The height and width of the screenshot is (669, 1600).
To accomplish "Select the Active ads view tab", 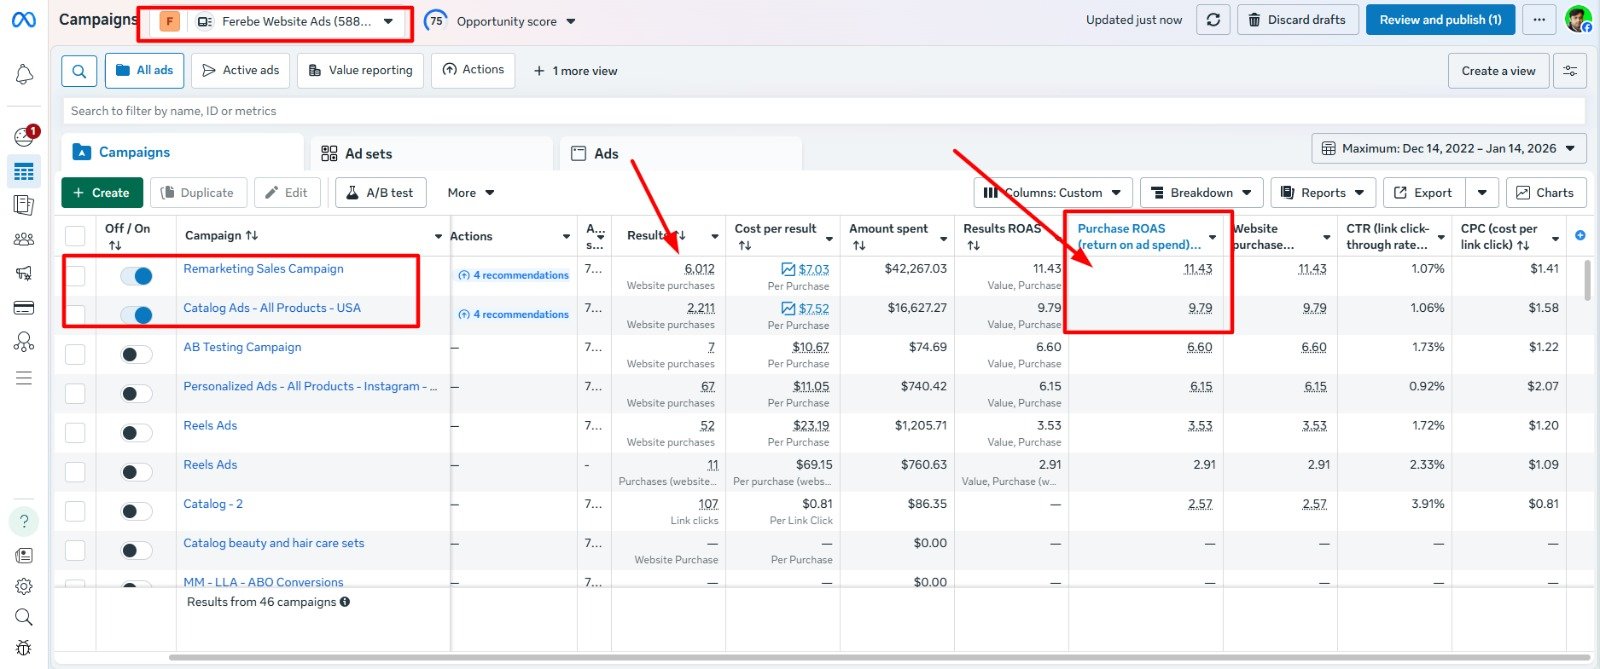I will pos(240,71).
